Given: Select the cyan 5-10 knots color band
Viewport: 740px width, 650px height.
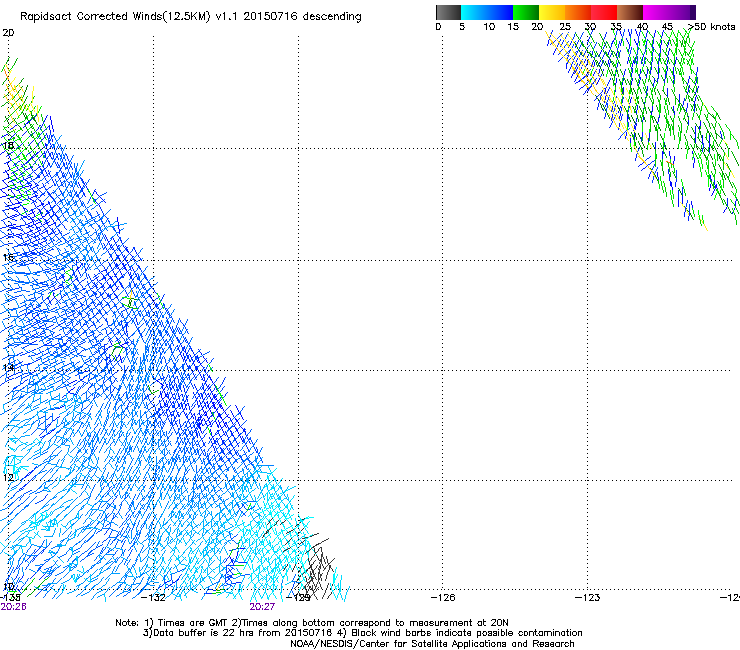Looking at the screenshot, I should click(474, 12).
